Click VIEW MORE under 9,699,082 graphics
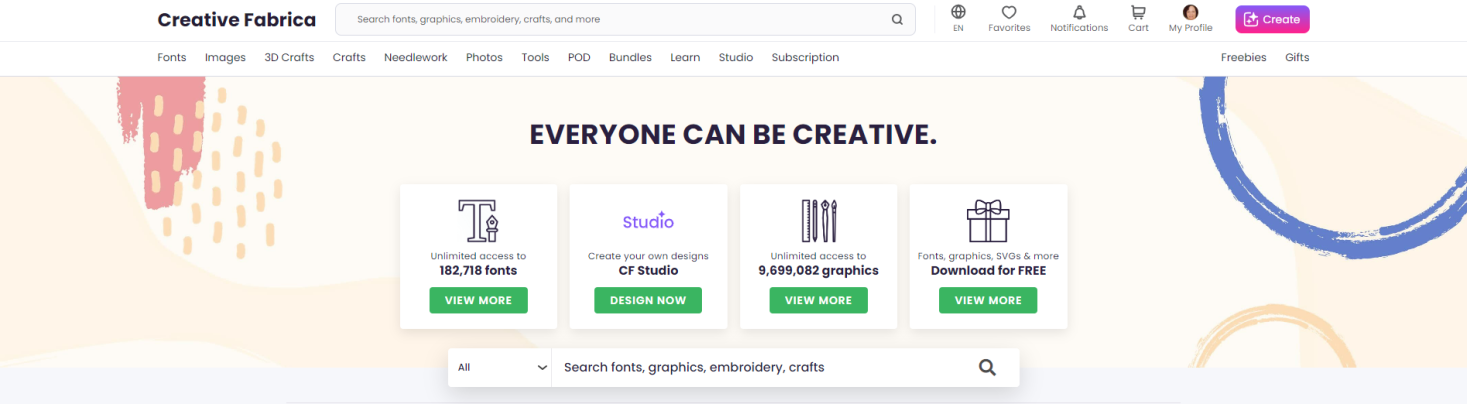The width and height of the screenshot is (1467, 404). click(x=819, y=300)
